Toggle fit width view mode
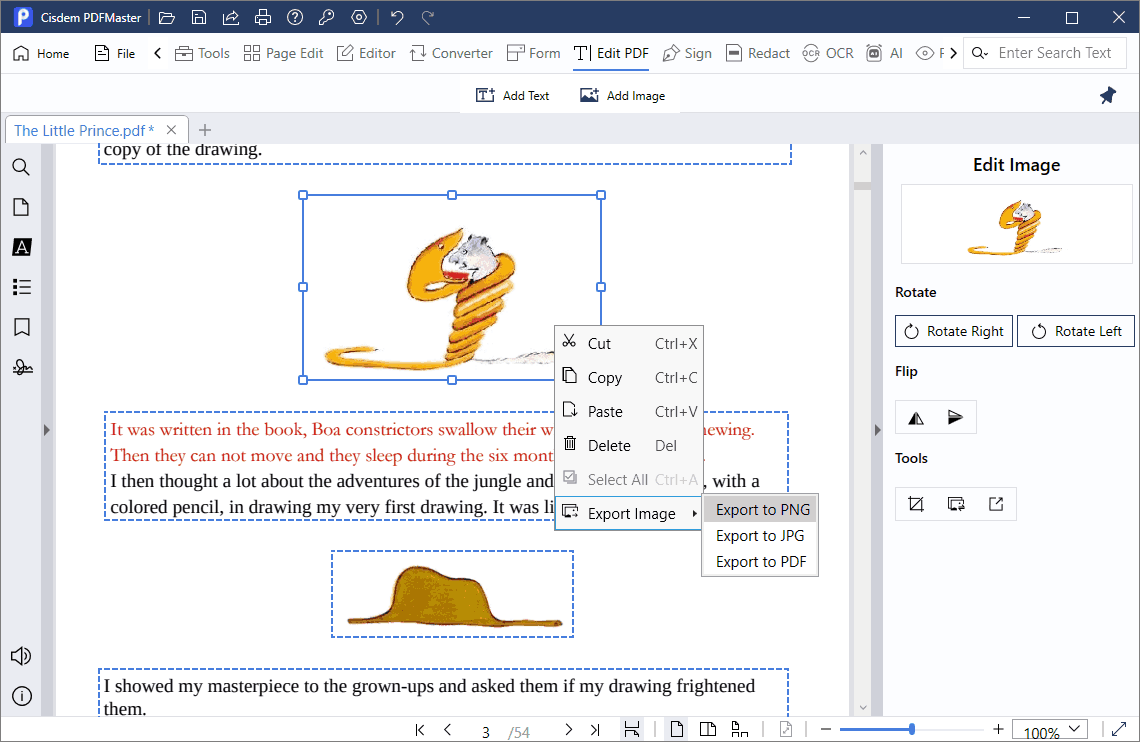Viewport: 1140px width, 742px height. (632, 729)
